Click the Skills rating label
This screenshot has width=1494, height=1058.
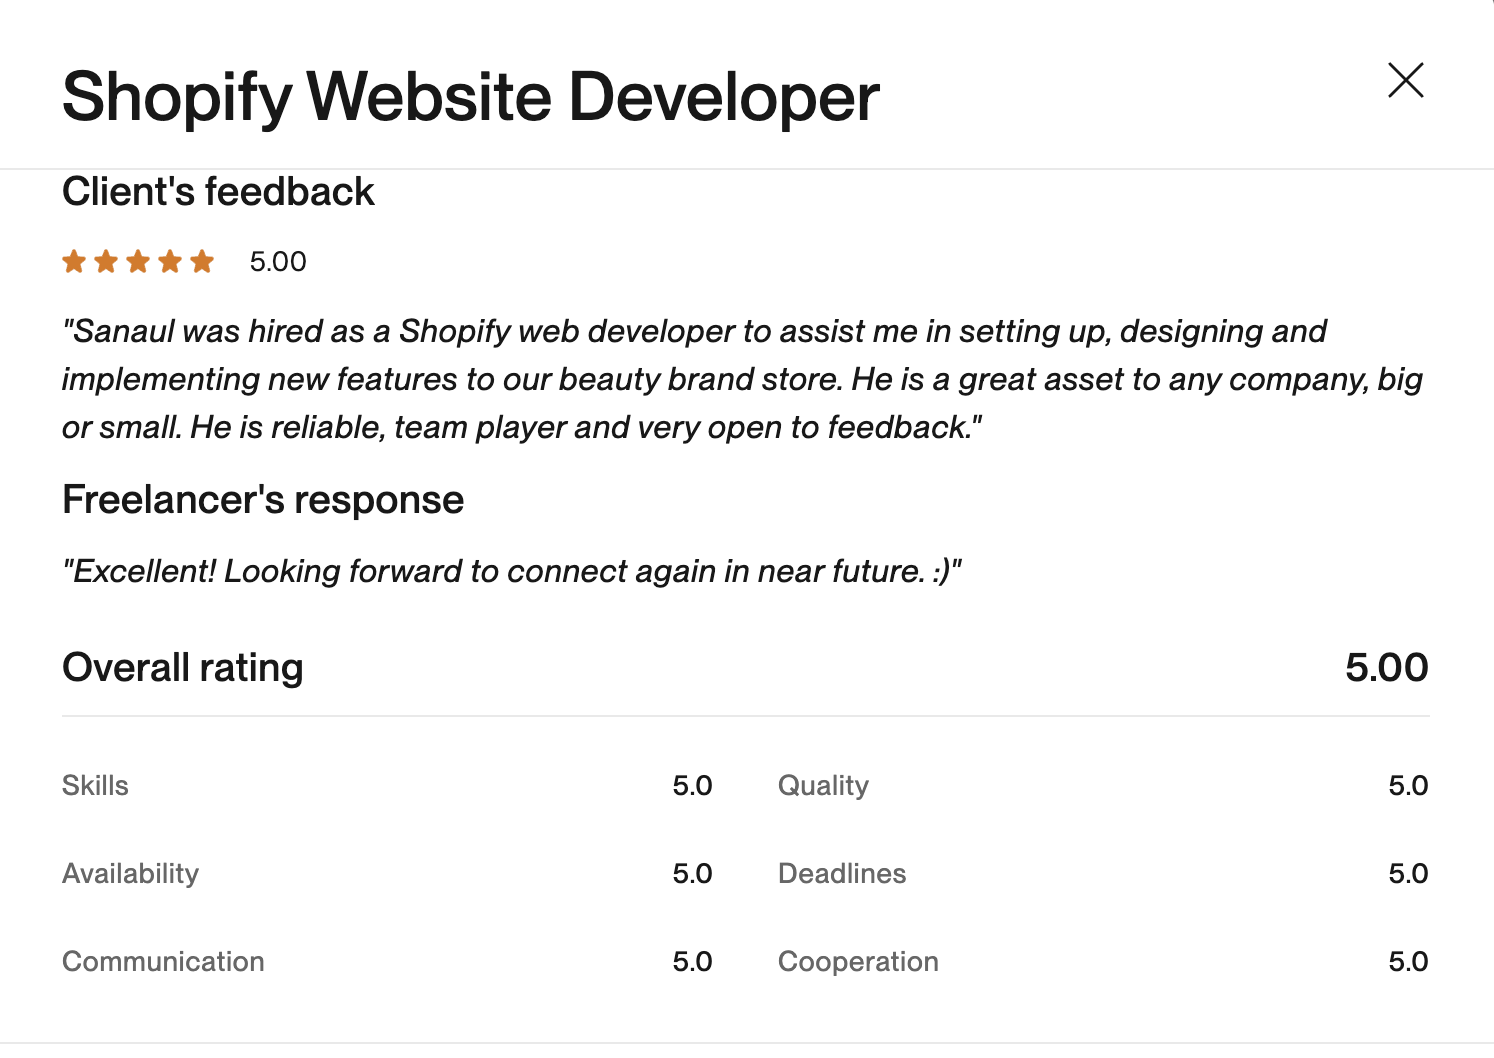(95, 785)
